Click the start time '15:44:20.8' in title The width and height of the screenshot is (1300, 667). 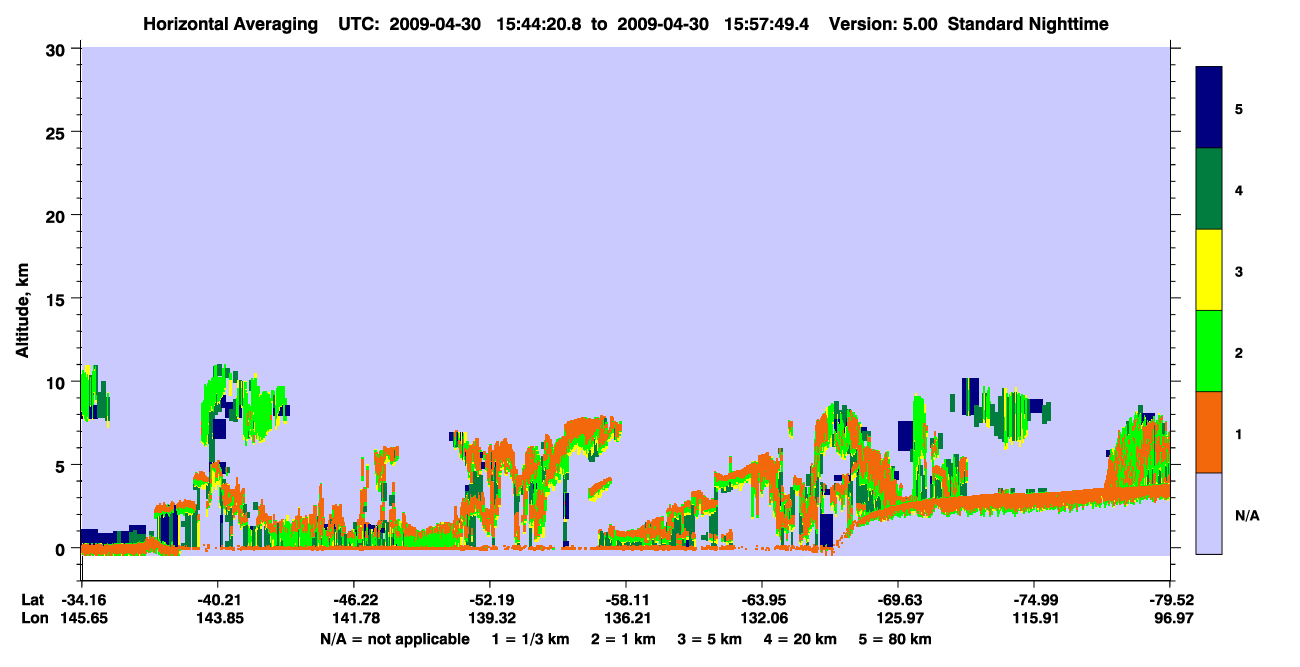click(538, 24)
